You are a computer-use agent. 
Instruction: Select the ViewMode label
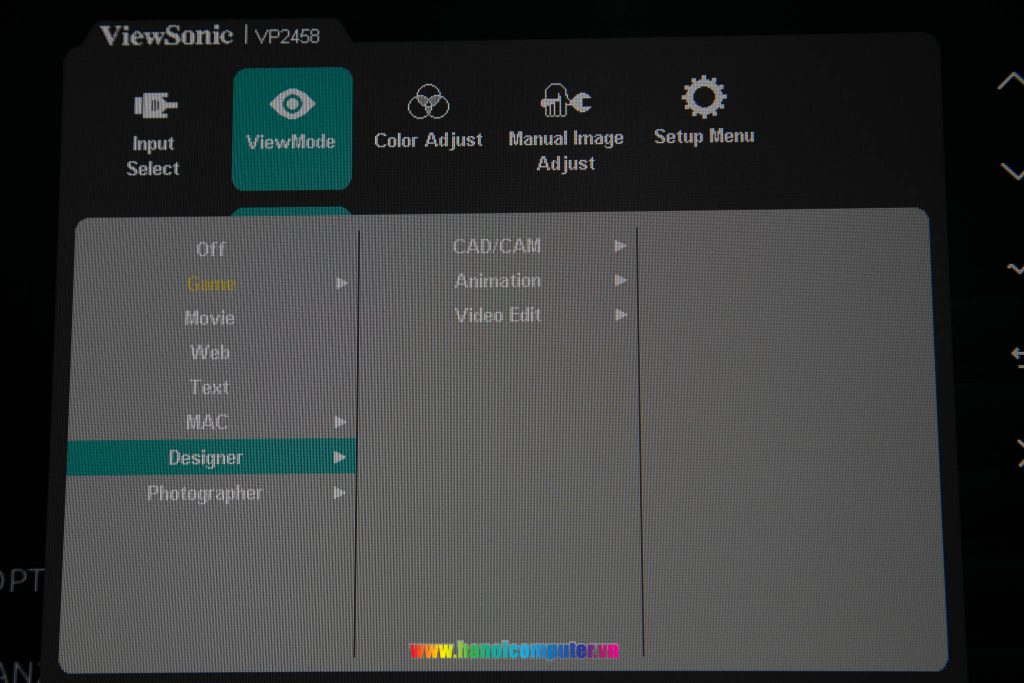click(x=291, y=142)
